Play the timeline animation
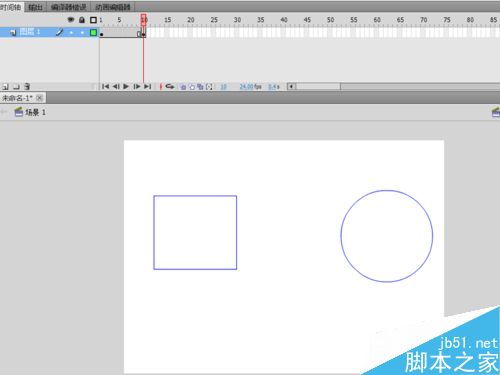This screenshot has height=375, width=500. click(126, 86)
